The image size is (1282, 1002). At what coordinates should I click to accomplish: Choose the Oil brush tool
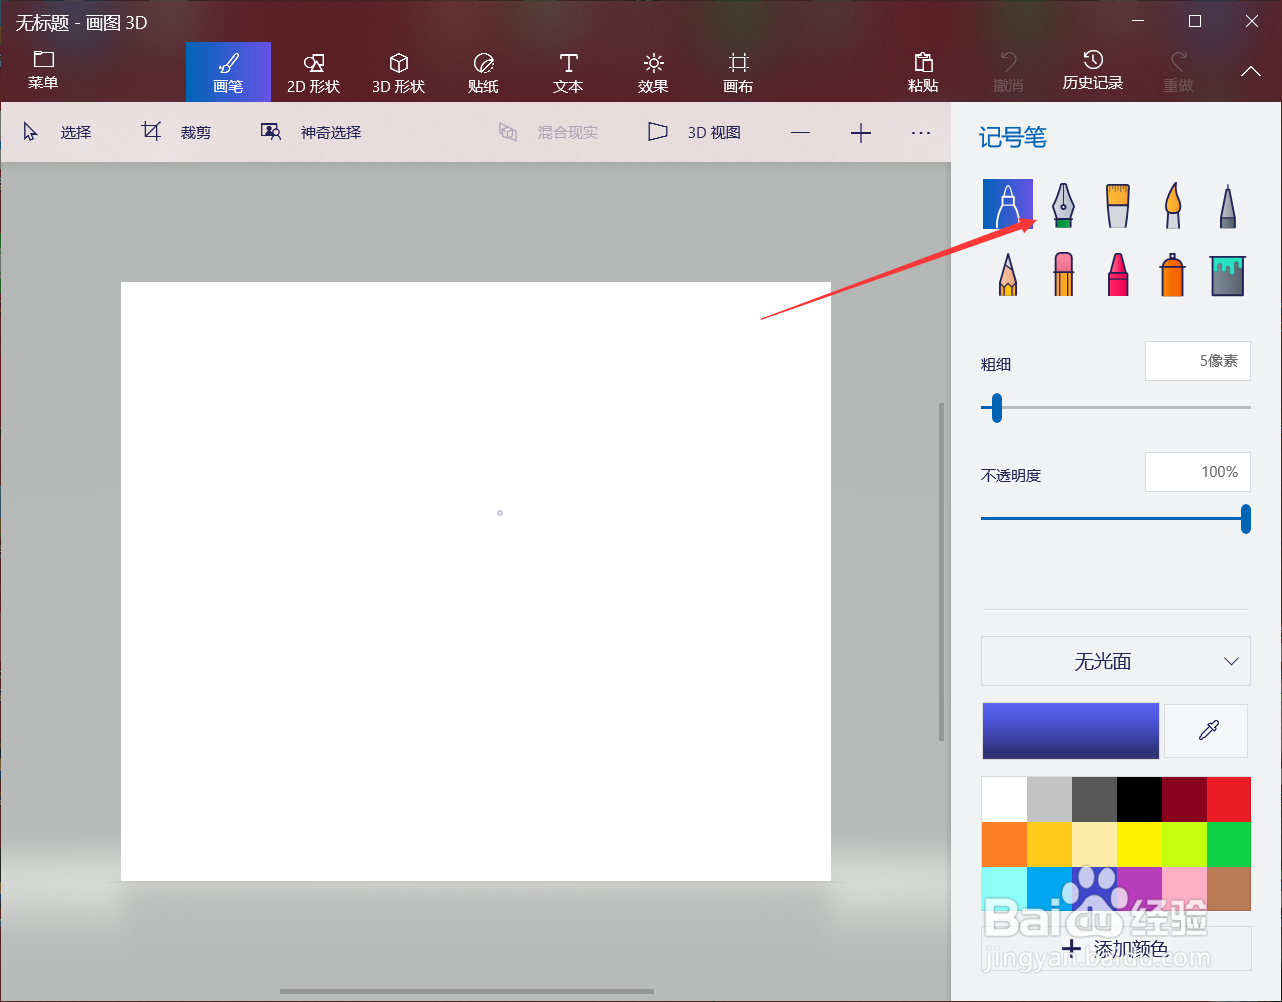click(1117, 204)
